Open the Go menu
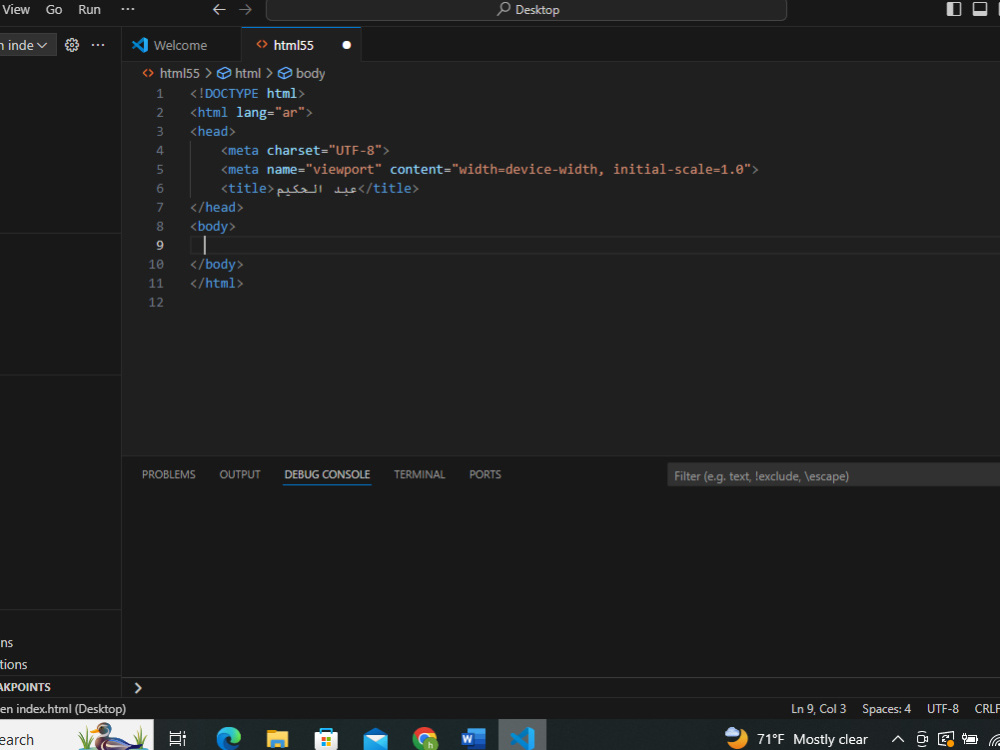The height and width of the screenshot is (750, 1000). tap(54, 10)
